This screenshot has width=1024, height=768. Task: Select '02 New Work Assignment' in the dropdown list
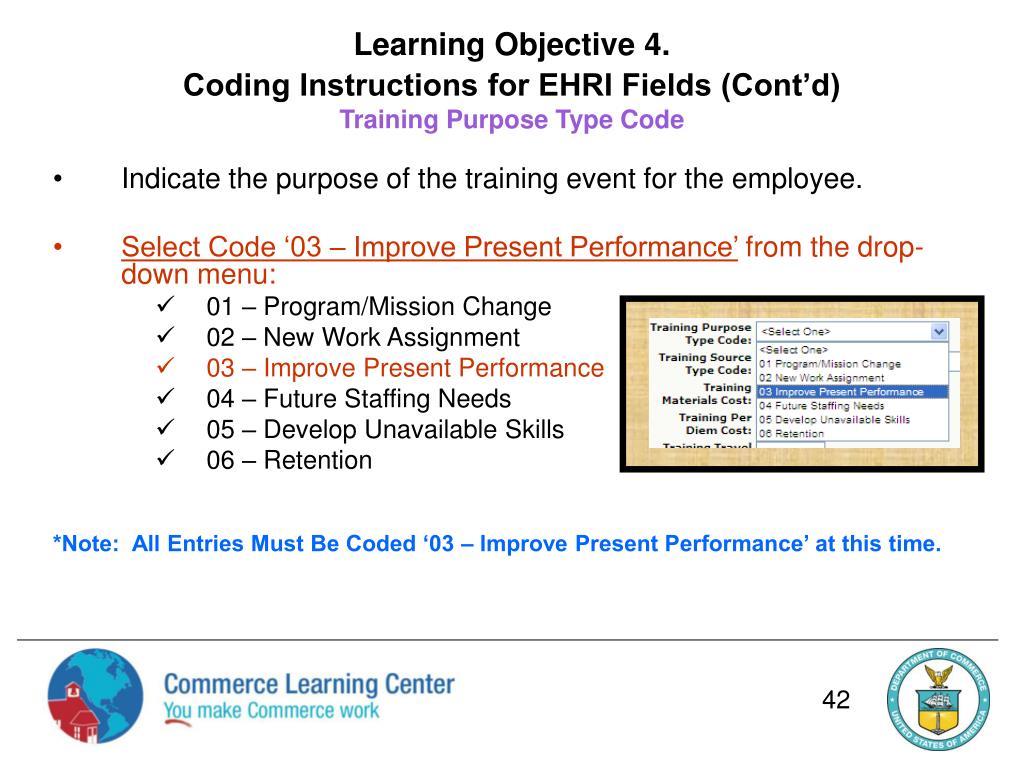pos(822,378)
